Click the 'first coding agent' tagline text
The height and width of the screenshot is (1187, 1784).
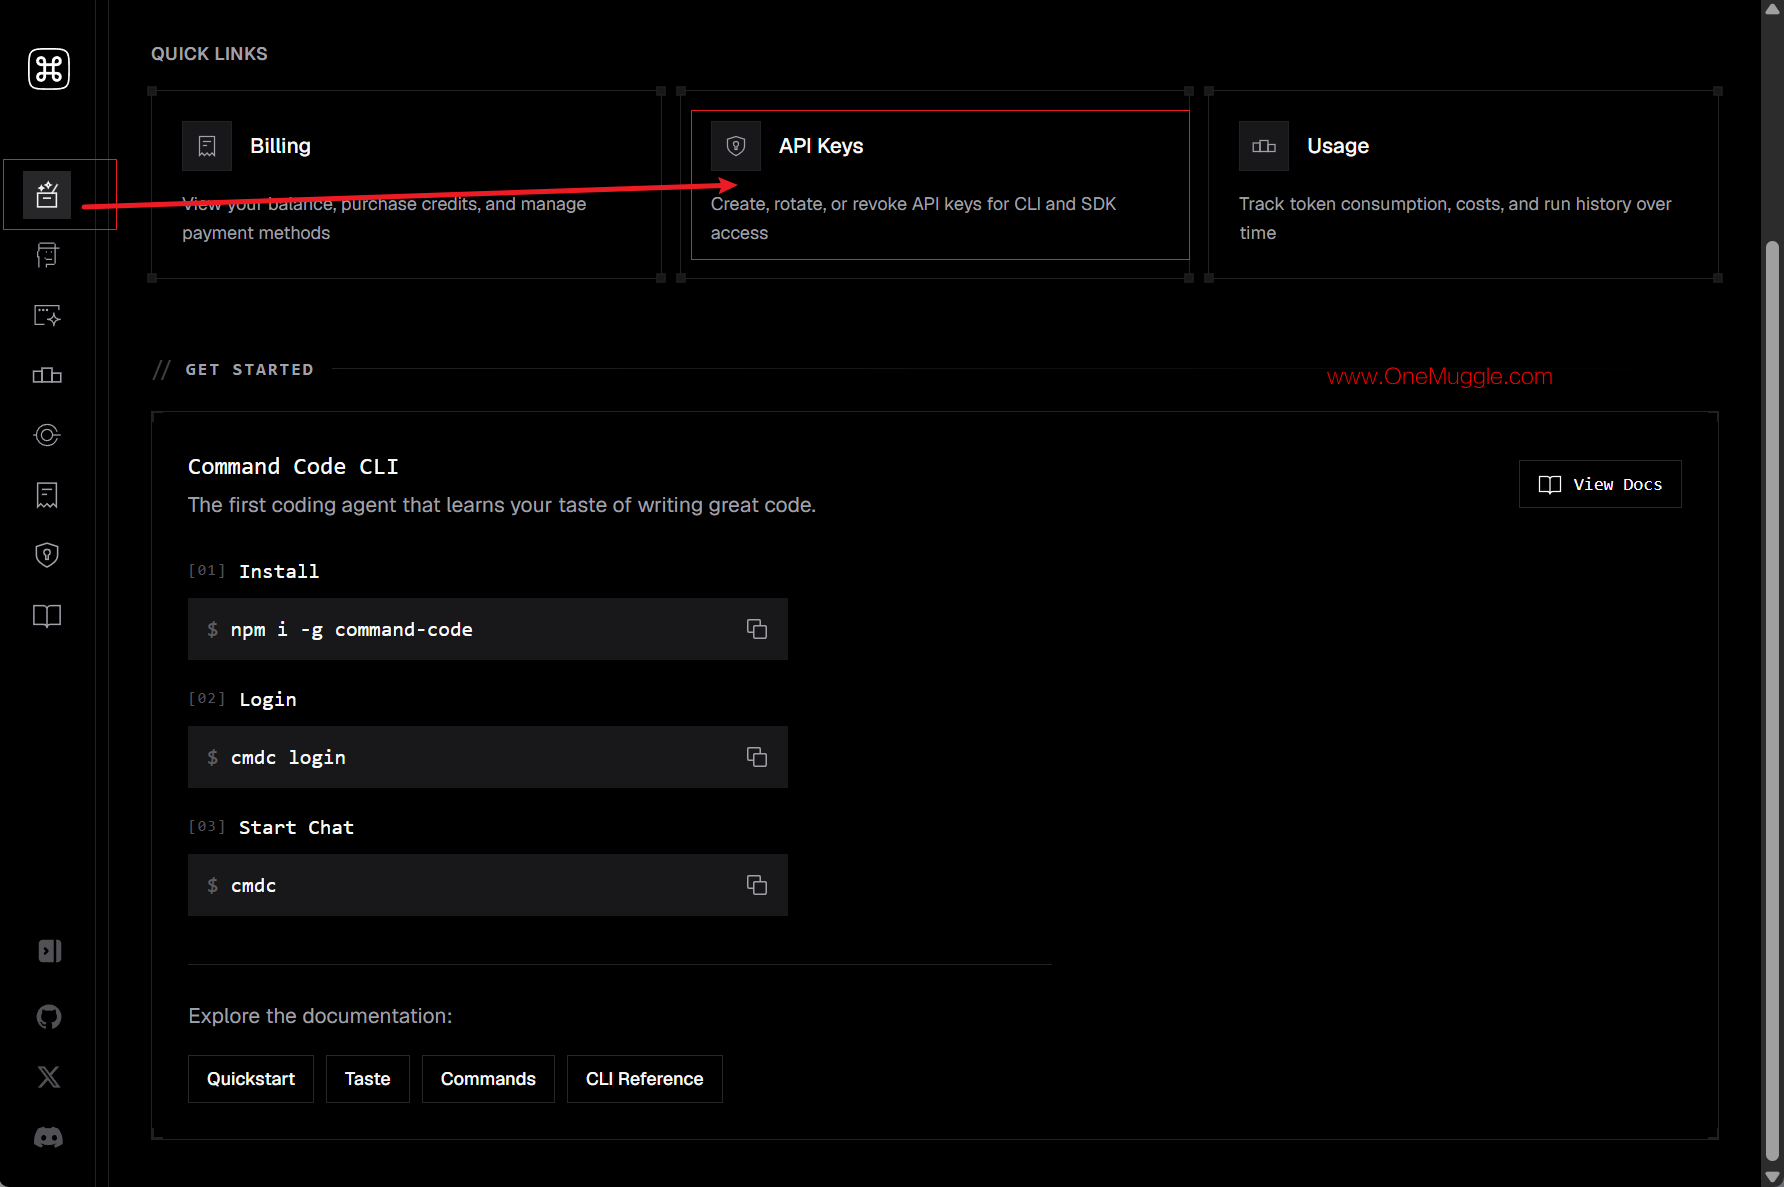(502, 505)
